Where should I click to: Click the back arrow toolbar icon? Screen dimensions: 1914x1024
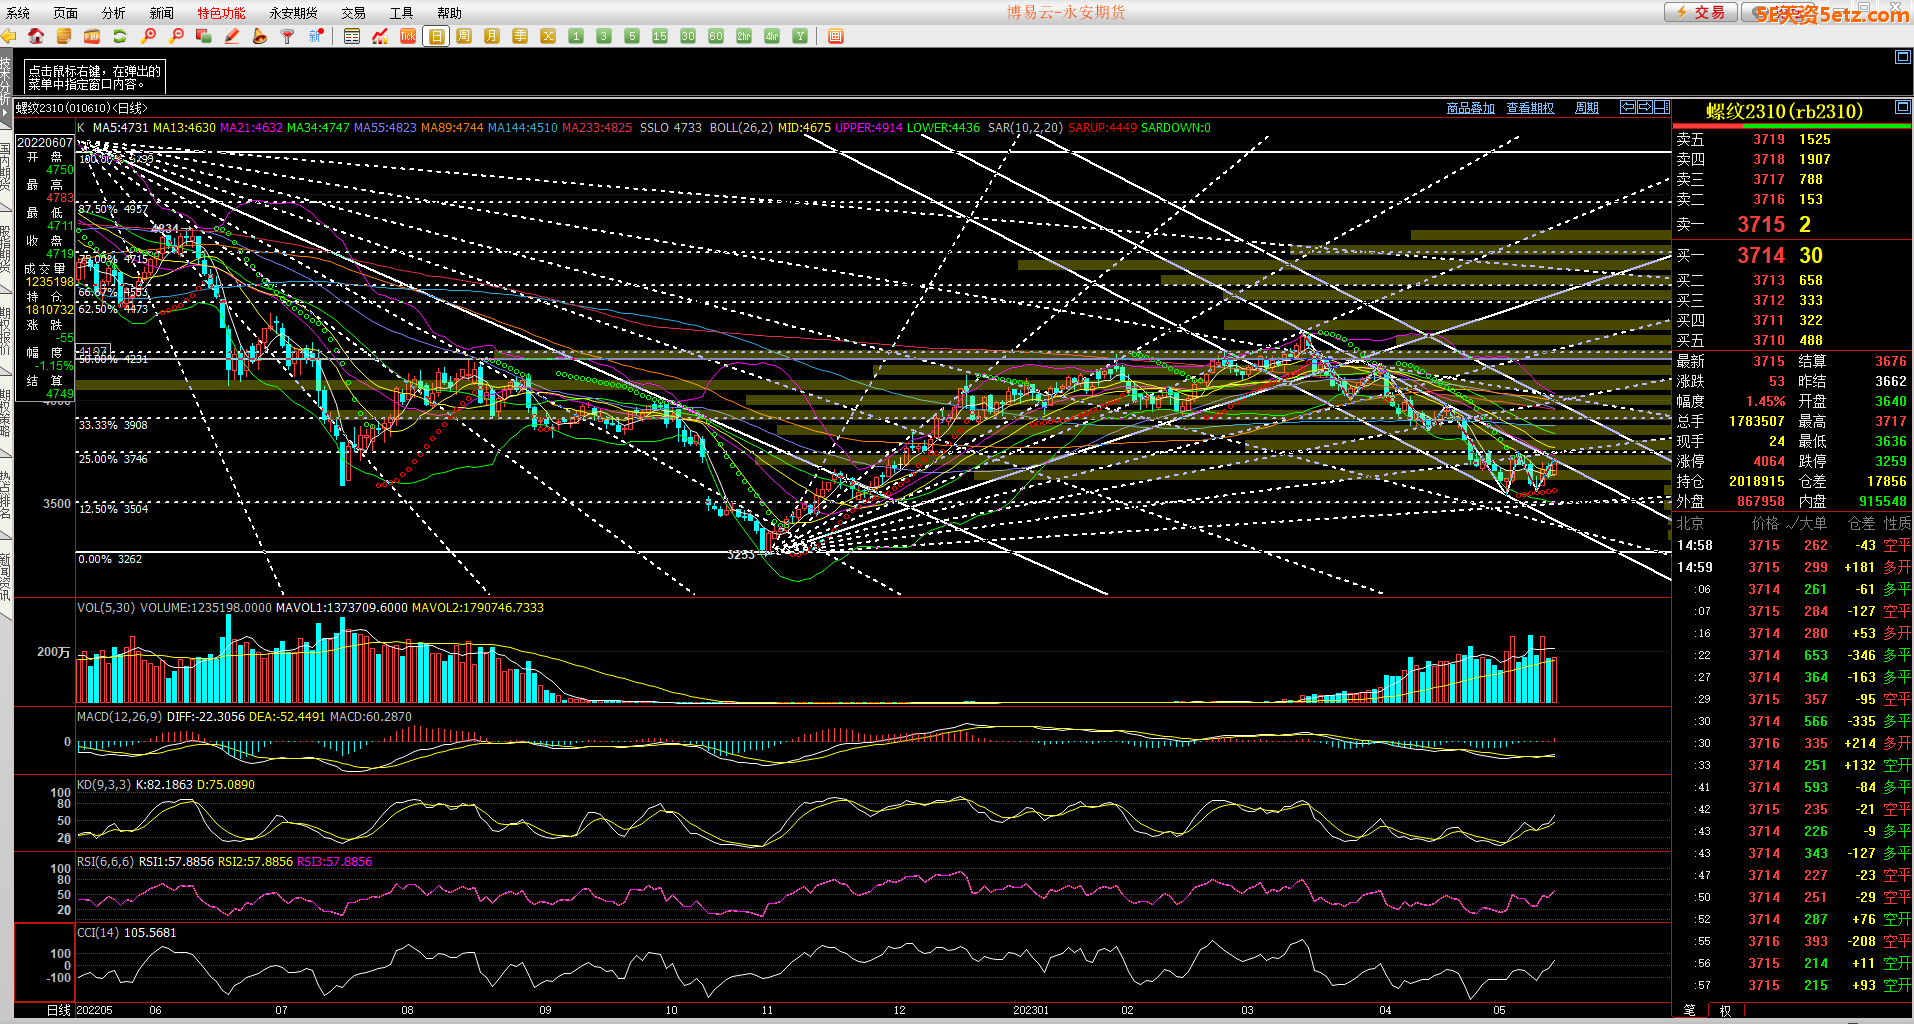pos(9,36)
